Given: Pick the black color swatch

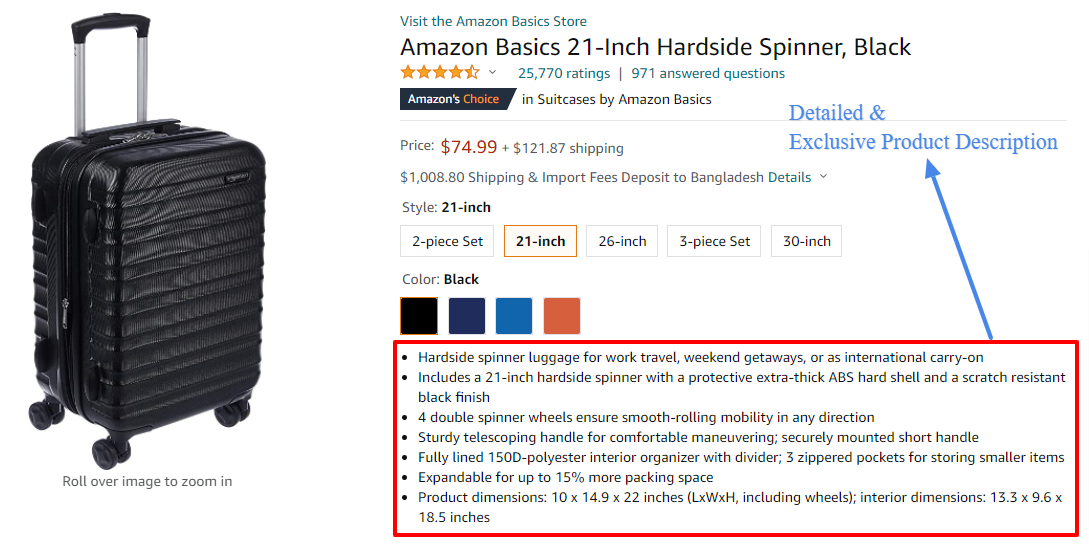Looking at the screenshot, I should (419, 316).
